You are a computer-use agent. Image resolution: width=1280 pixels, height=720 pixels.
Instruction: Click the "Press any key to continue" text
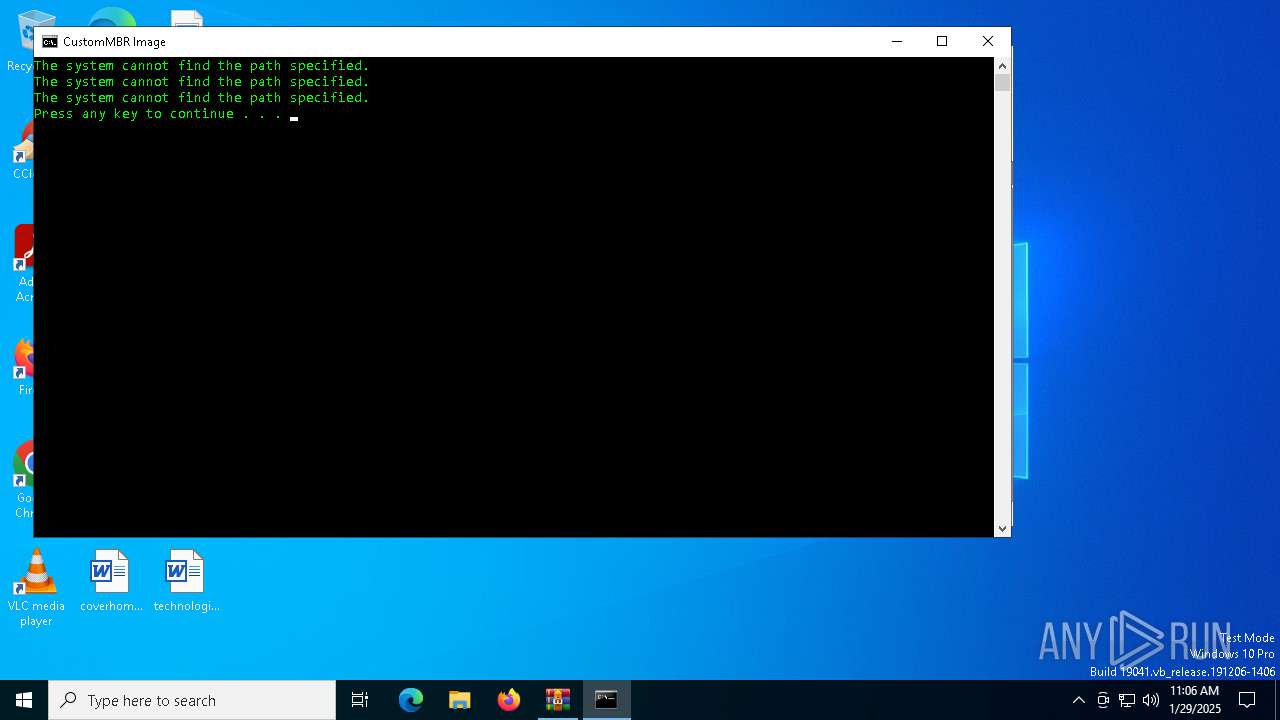(x=134, y=114)
